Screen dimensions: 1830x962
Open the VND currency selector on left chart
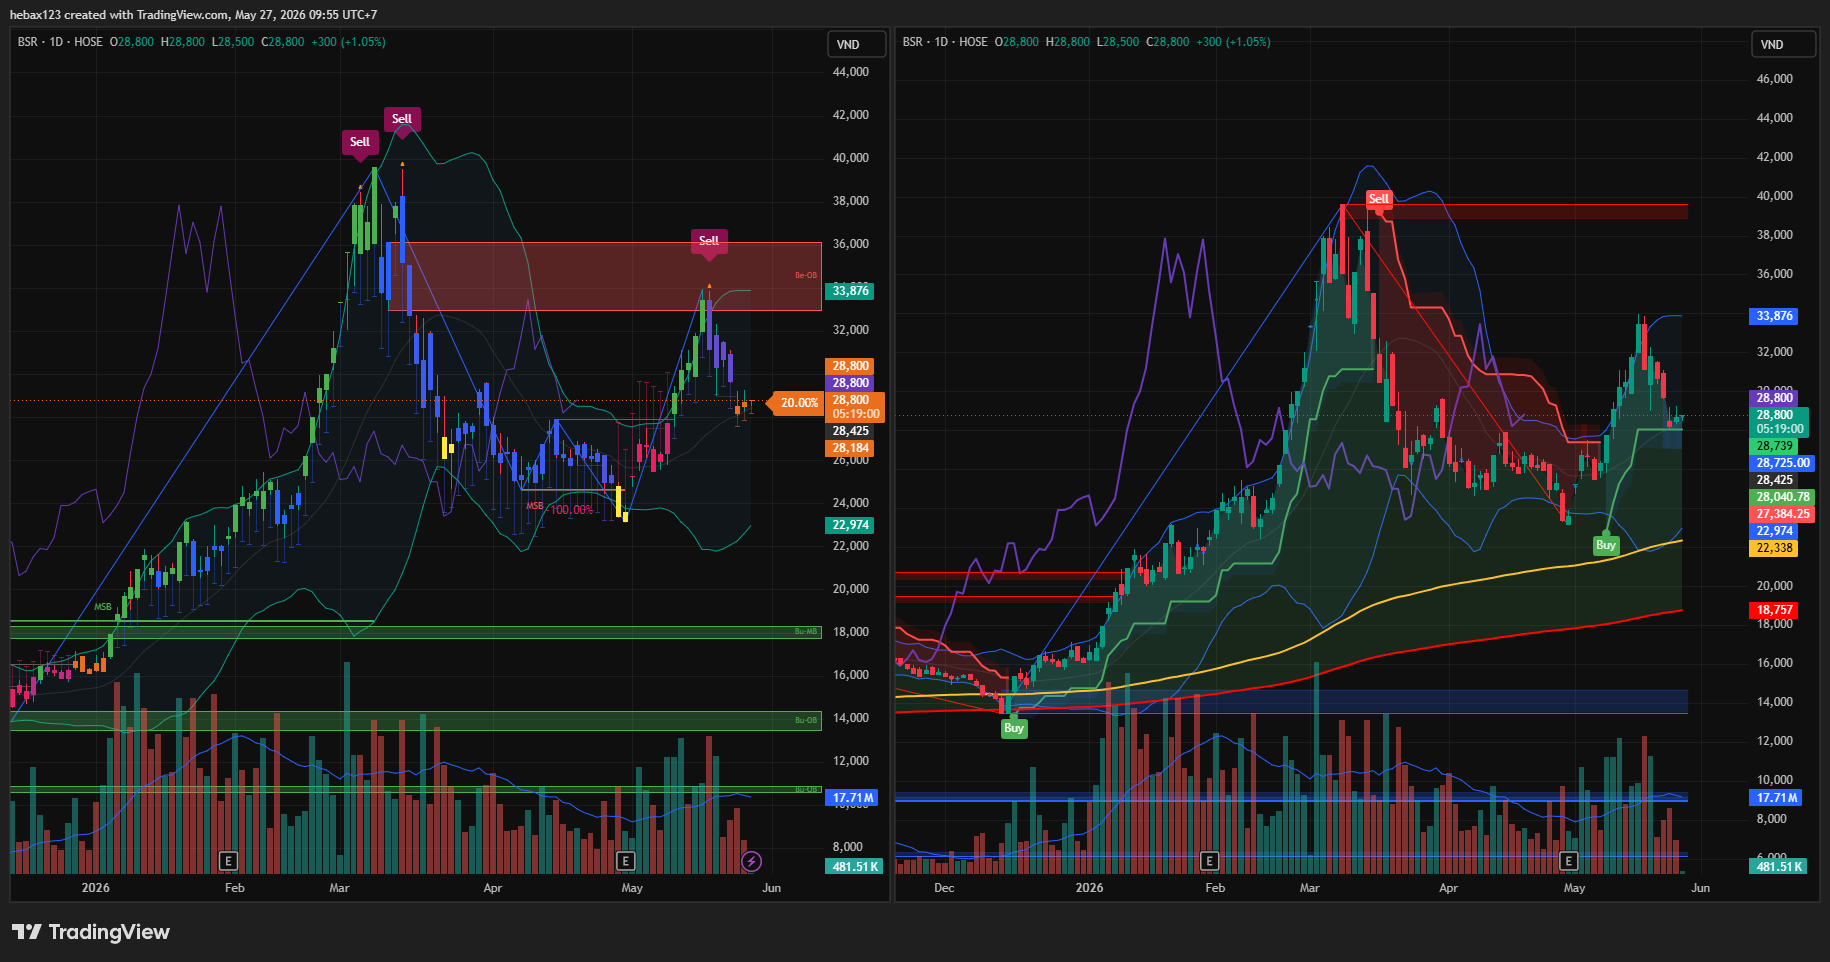coord(856,45)
